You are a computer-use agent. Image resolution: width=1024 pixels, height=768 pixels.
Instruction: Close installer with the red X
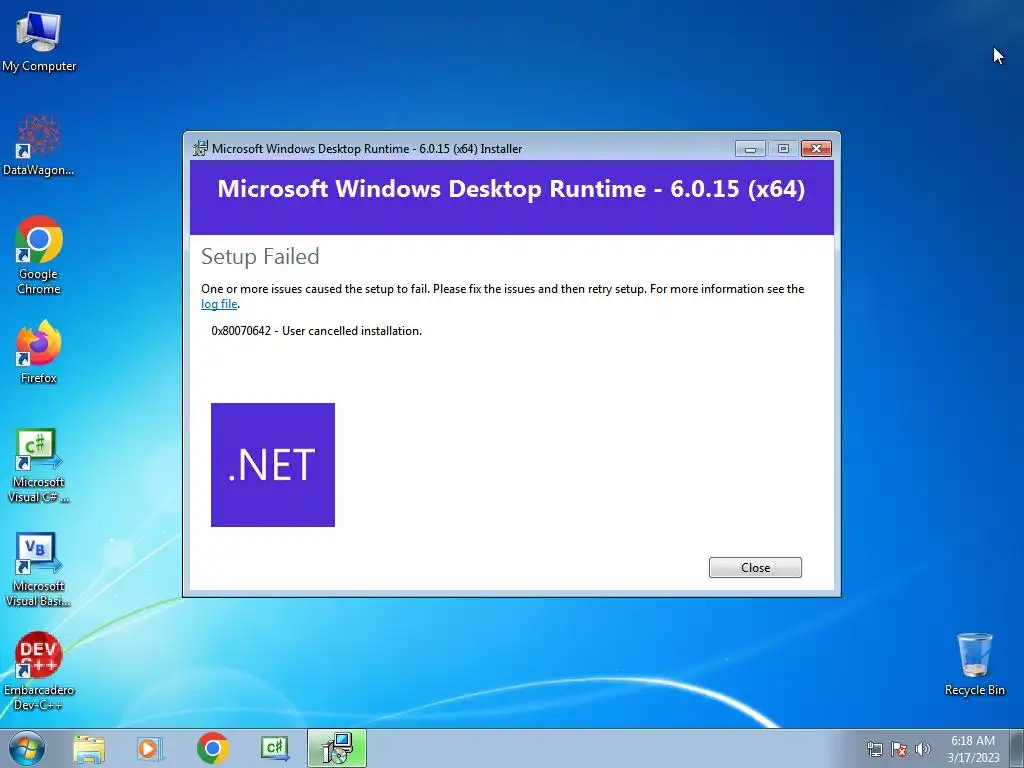click(x=816, y=149)
